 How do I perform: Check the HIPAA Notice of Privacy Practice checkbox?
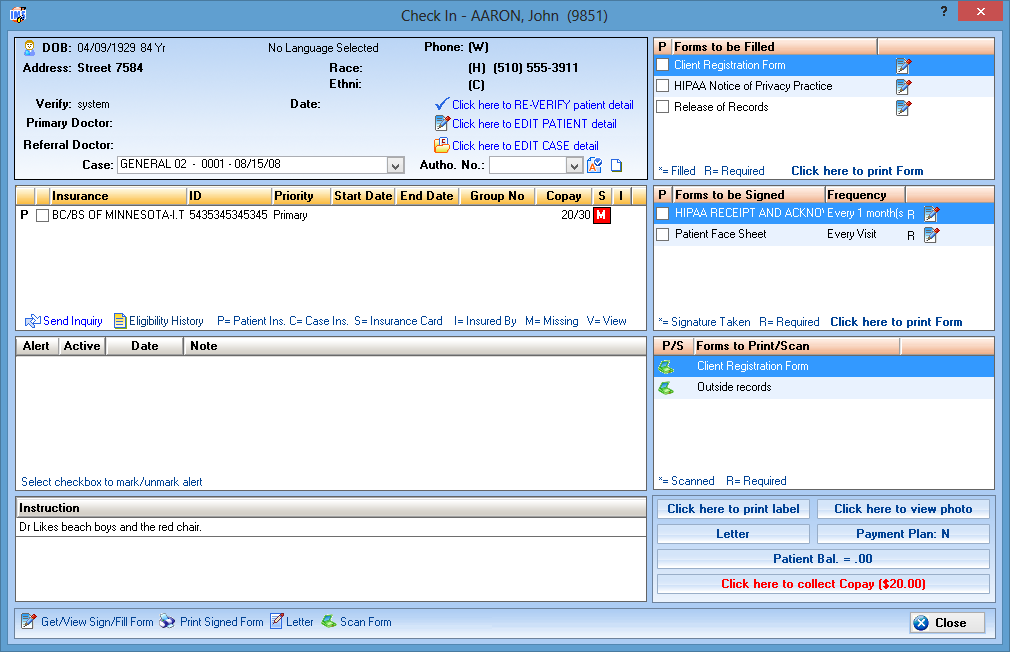click(x=662, y=86)
